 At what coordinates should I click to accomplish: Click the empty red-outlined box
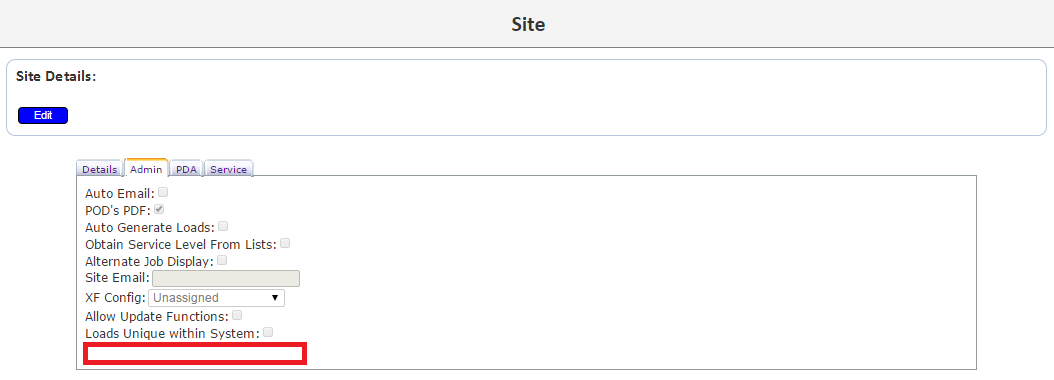(x=195, y=354)
